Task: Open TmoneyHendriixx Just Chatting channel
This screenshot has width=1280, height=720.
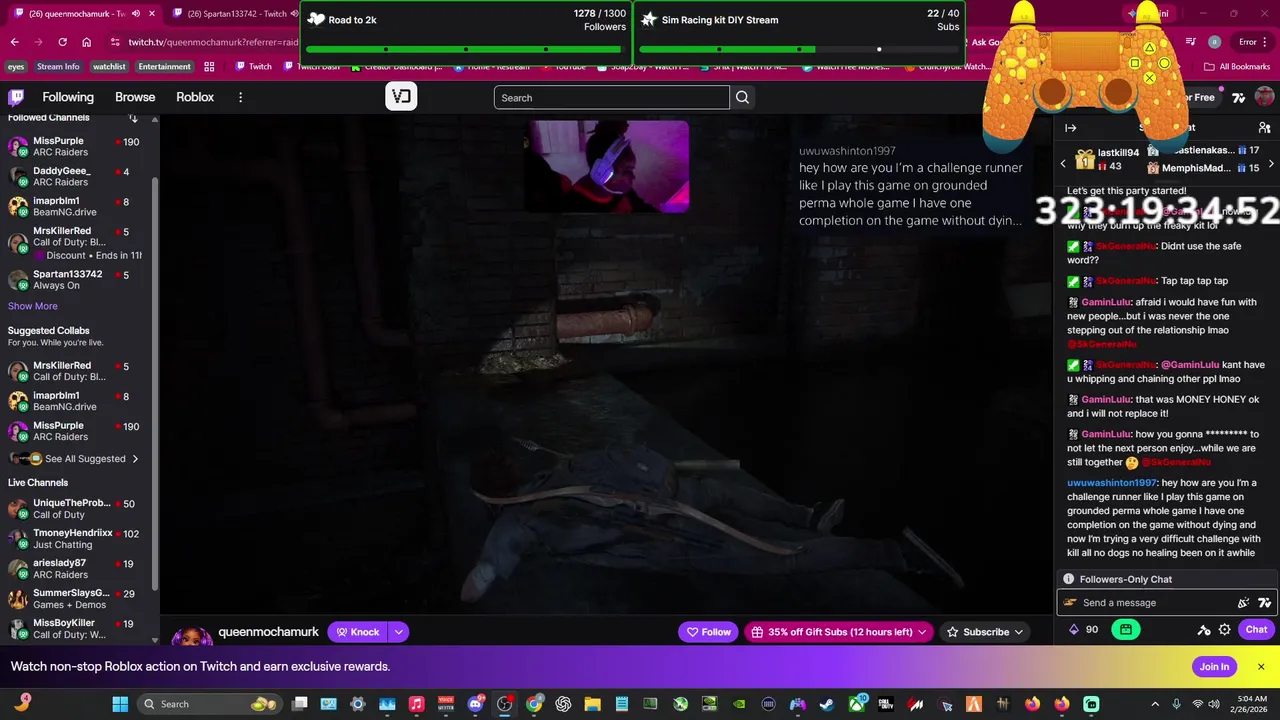Action: pos(75,539)
